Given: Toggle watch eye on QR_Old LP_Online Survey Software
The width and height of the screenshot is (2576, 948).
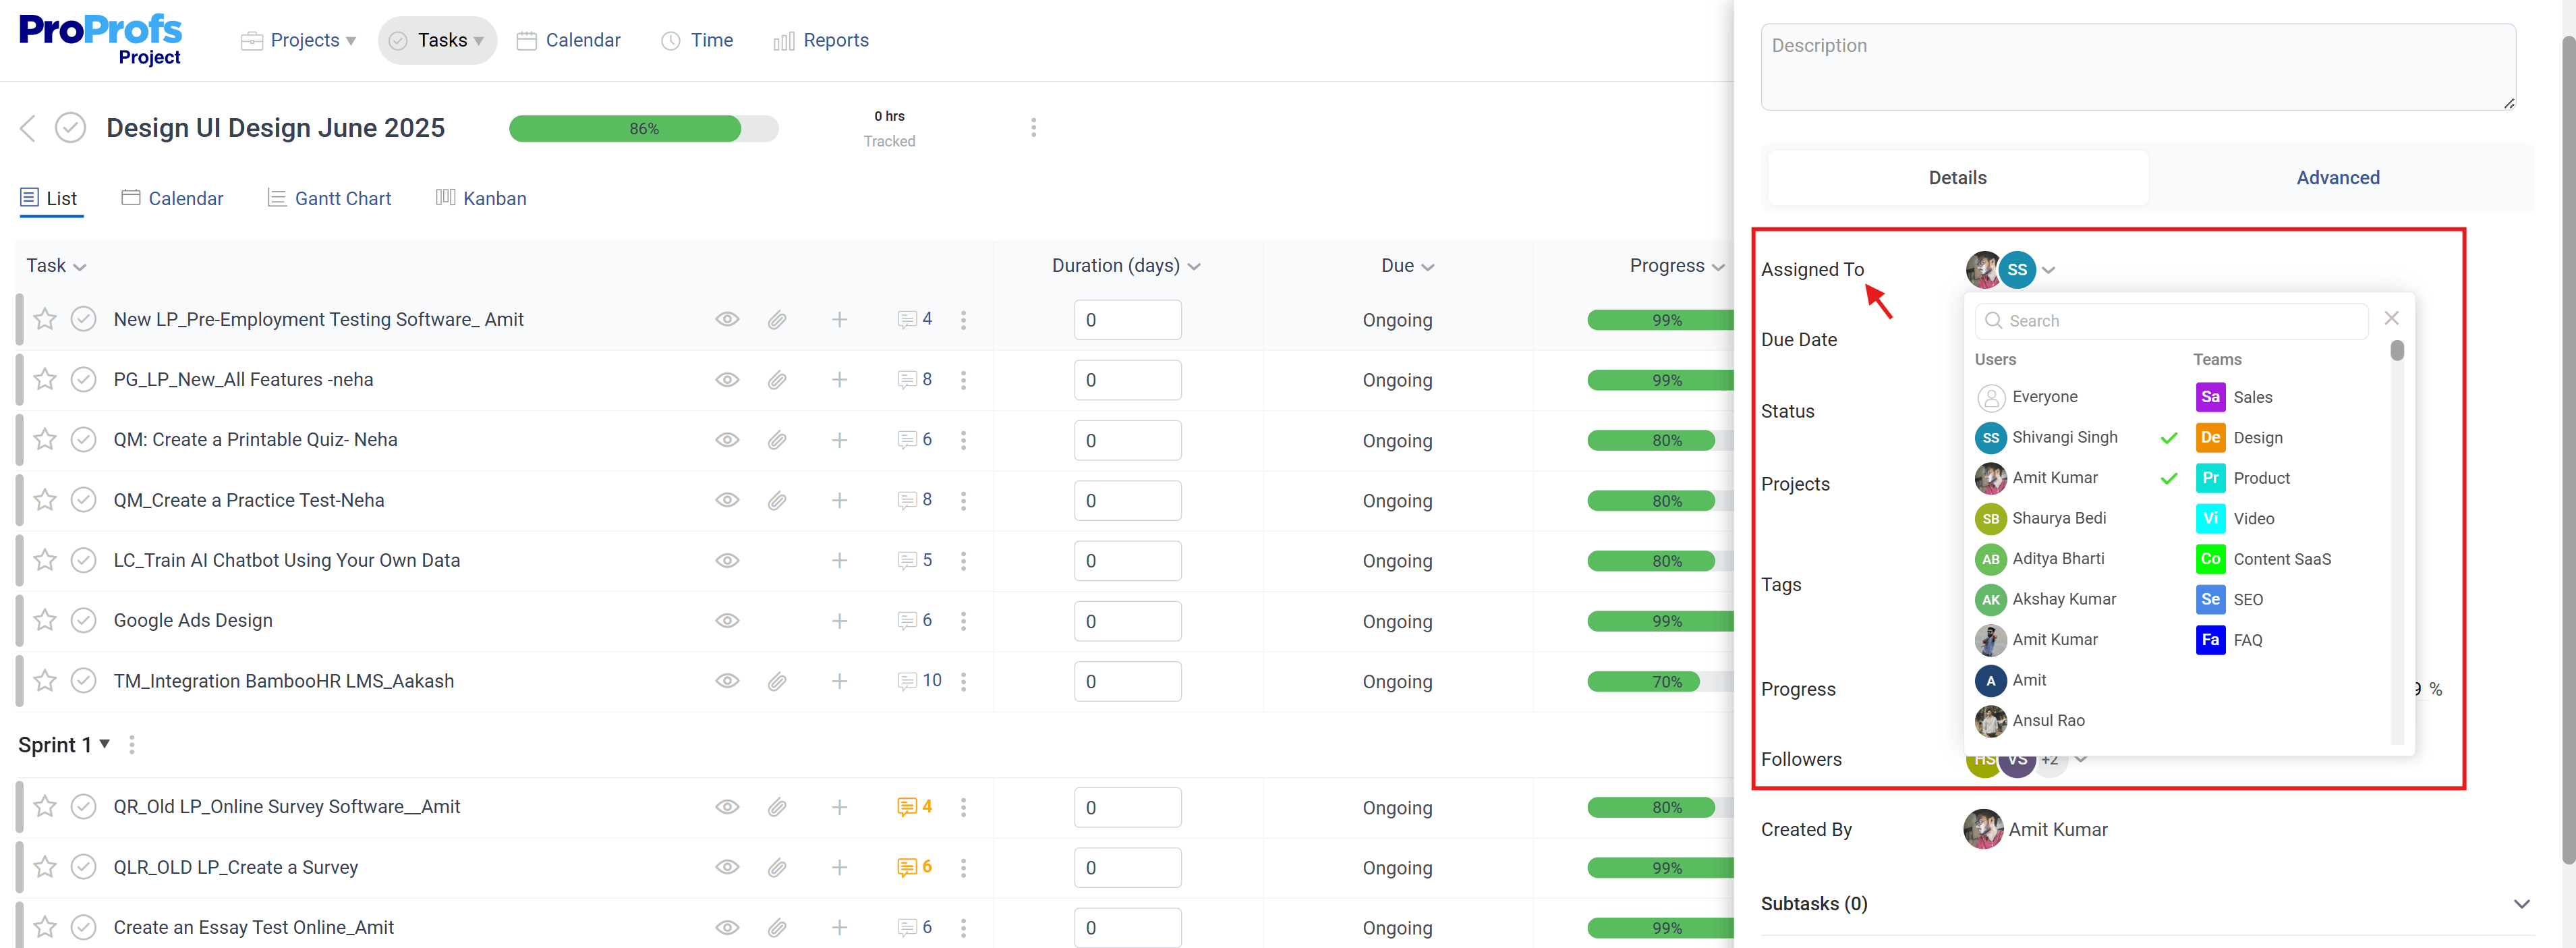Looking at the screenshot, I should (727, 807).
